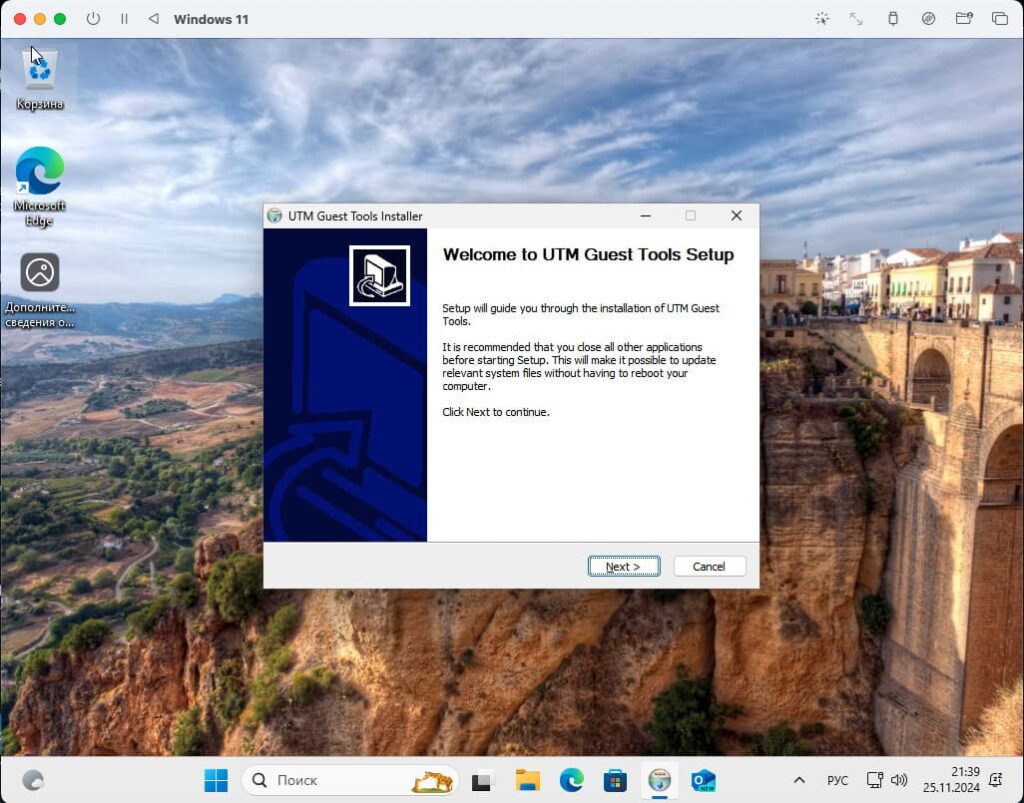Open the shared folder icon menu
This screenshot has height=803, width=1024.
point(964,19)
